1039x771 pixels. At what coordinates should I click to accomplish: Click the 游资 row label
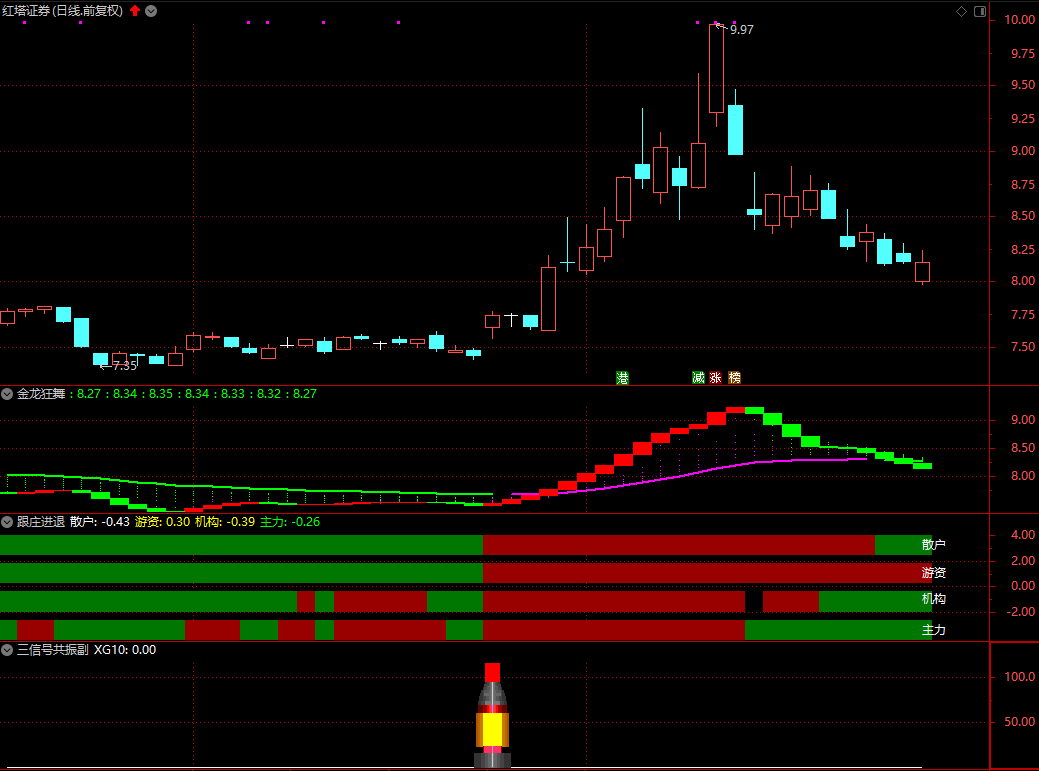[x=934, y=572]
